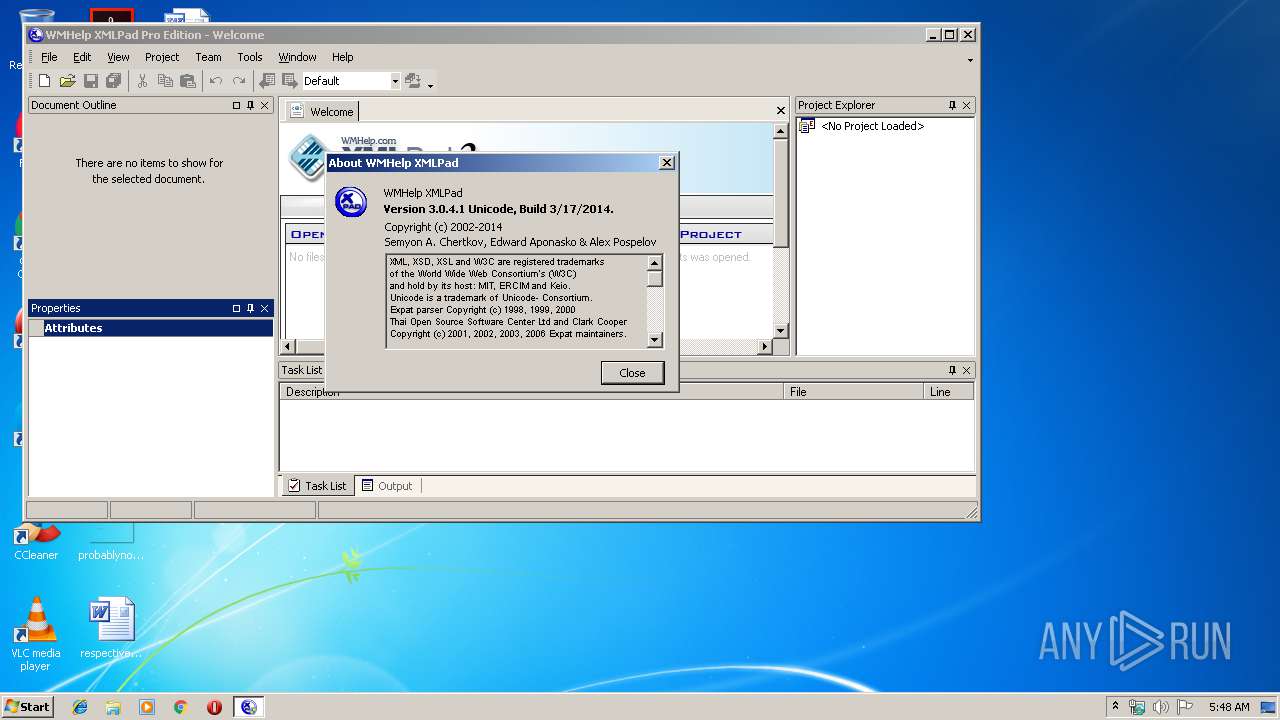Image resolution: width=1280 pixels, height=720 pixels.
Task: Open CCleaner desktop shortcut
Action: 36,540
